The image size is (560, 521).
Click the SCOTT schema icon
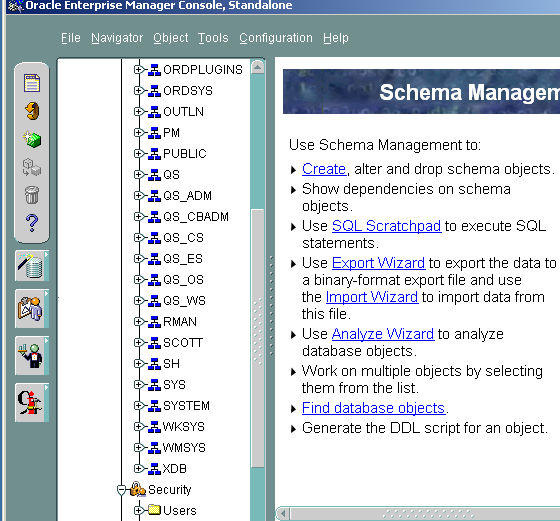(x=154, y=343)
